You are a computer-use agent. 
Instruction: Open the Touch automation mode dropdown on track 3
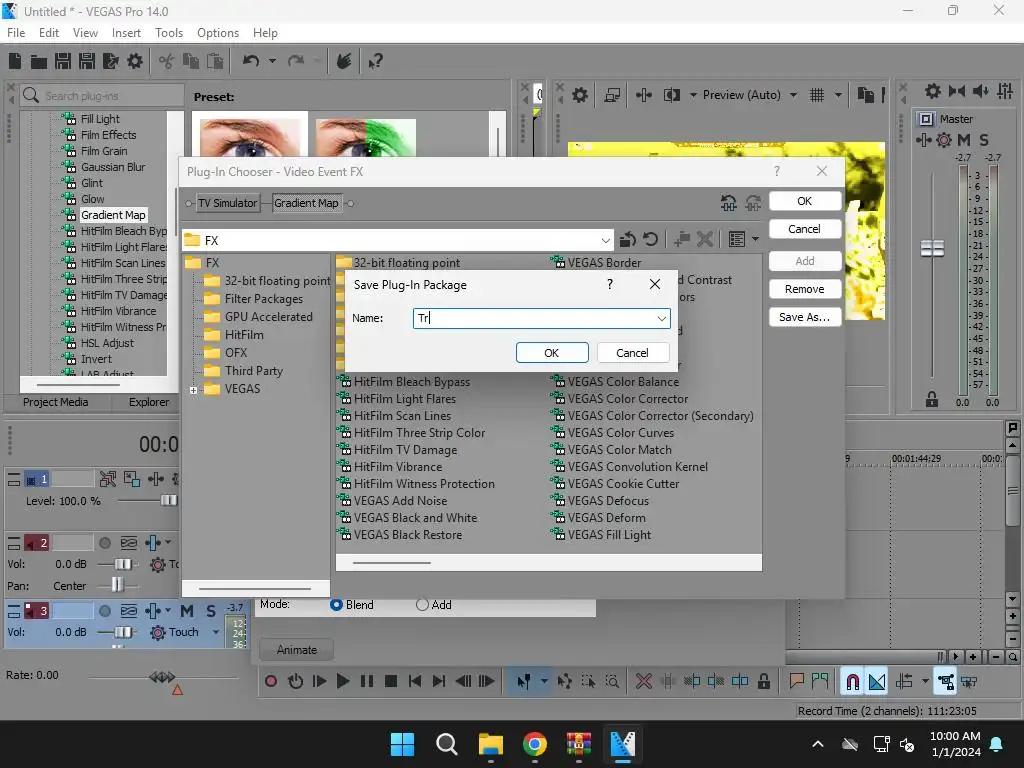click(216, 632)
